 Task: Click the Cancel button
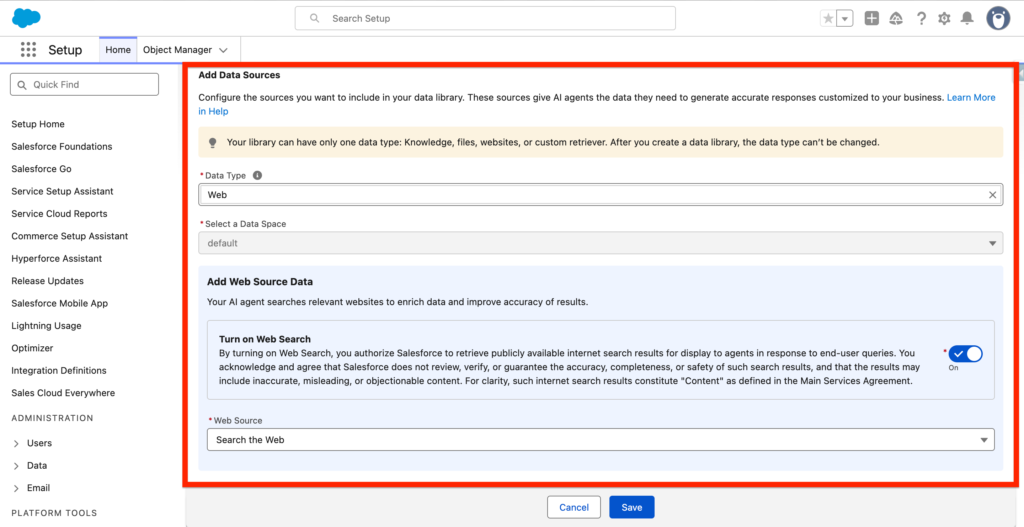point(574,507)
